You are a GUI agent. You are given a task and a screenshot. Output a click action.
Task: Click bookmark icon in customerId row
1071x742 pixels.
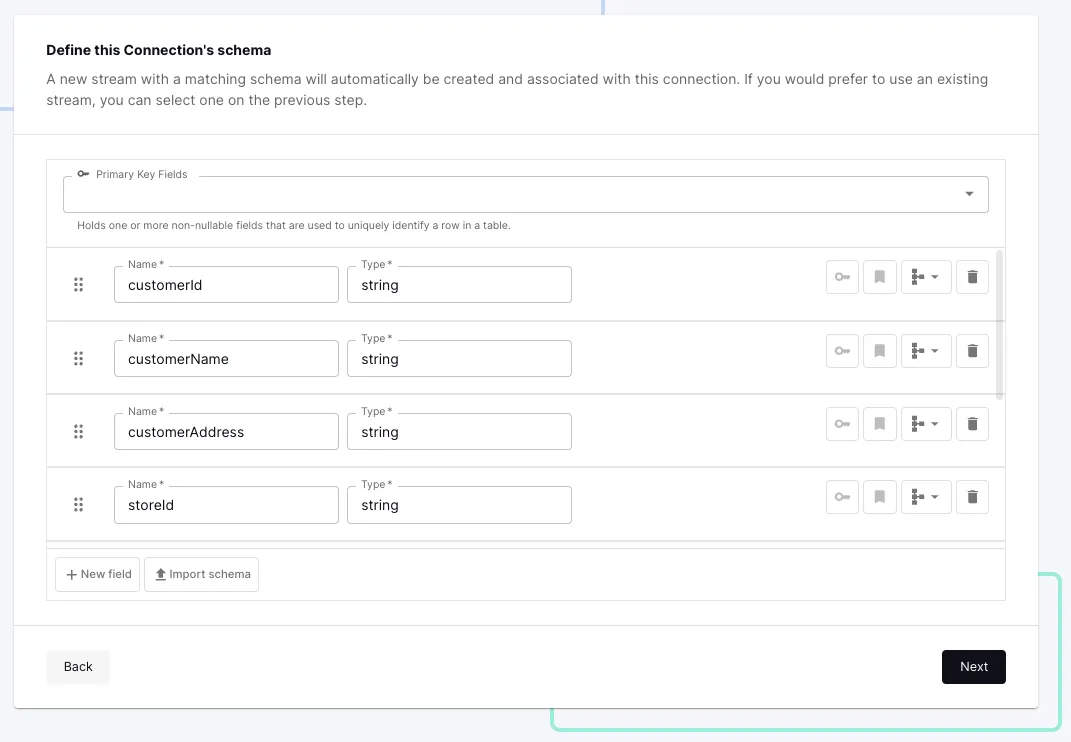tap(880, 277)
